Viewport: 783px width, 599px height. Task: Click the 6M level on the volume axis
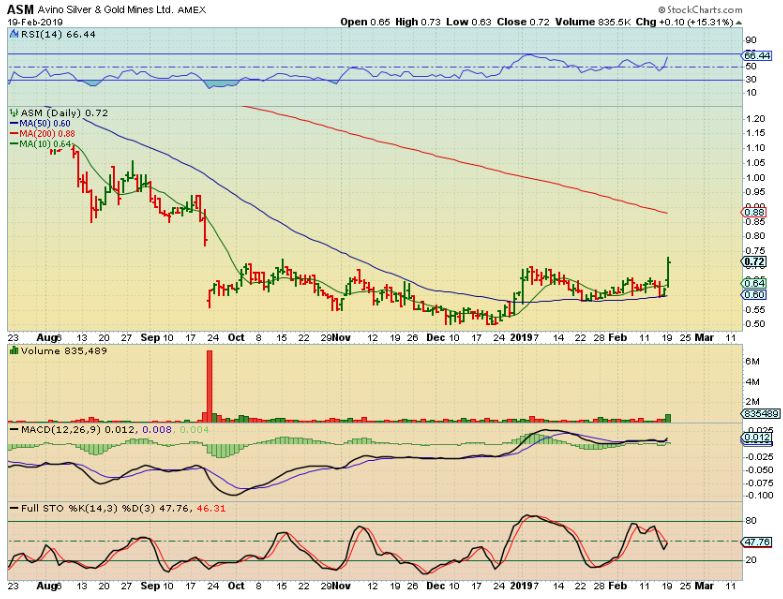pyautogui.click(x=753, y=361)
